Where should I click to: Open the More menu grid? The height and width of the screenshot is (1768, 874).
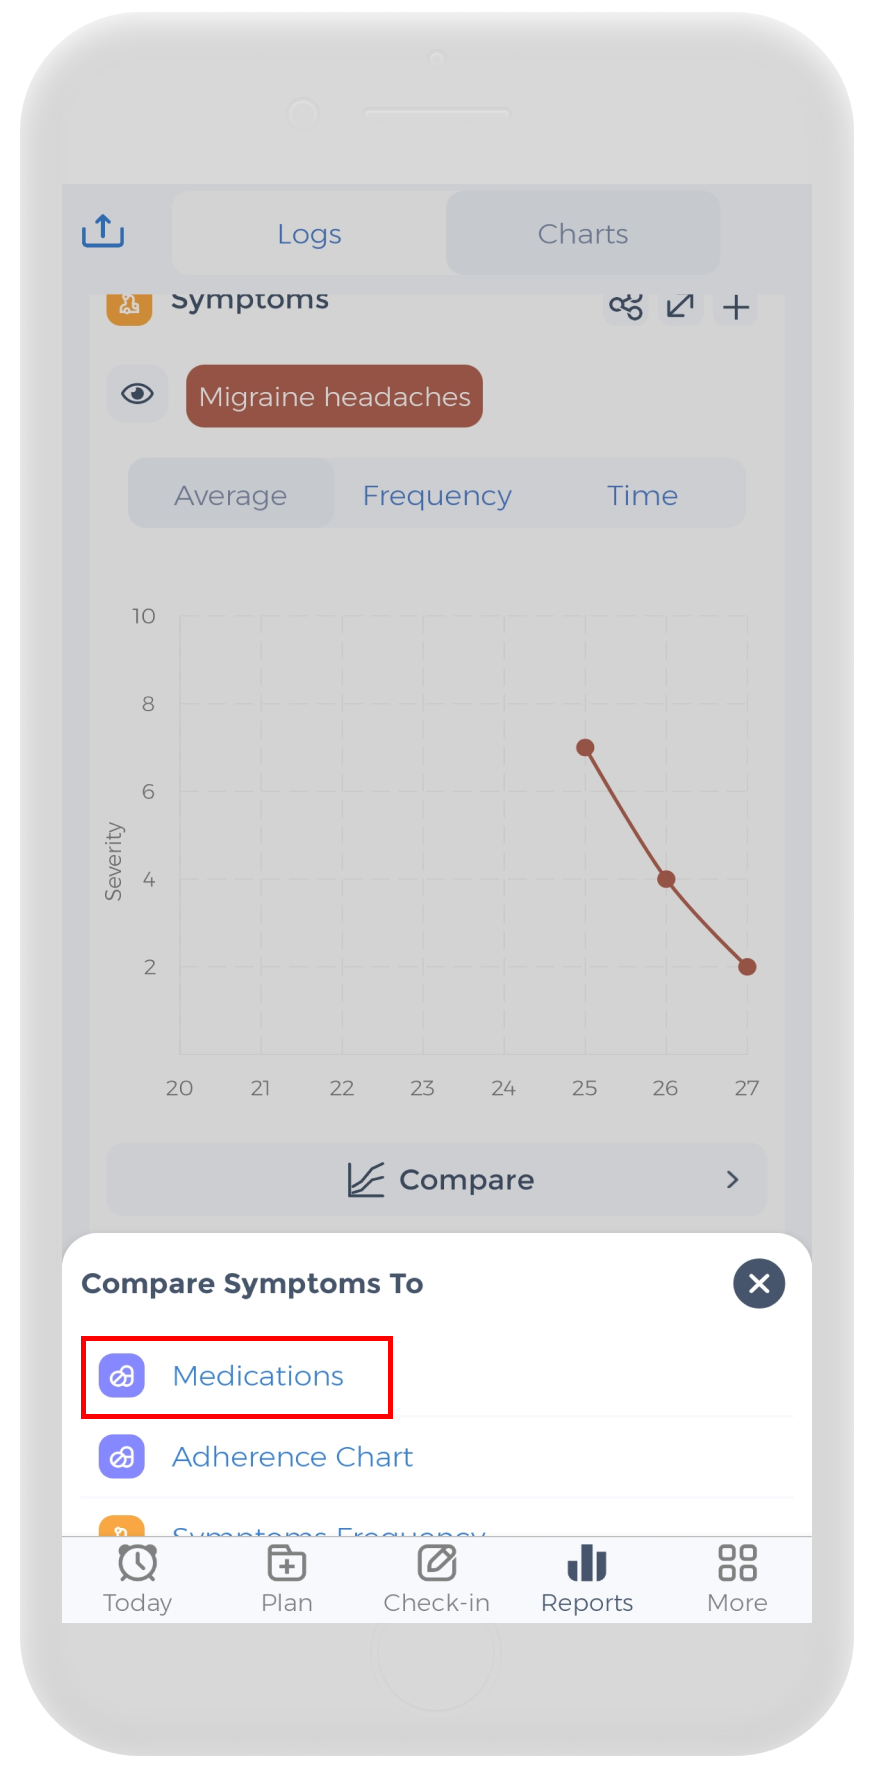[737, 1578]
